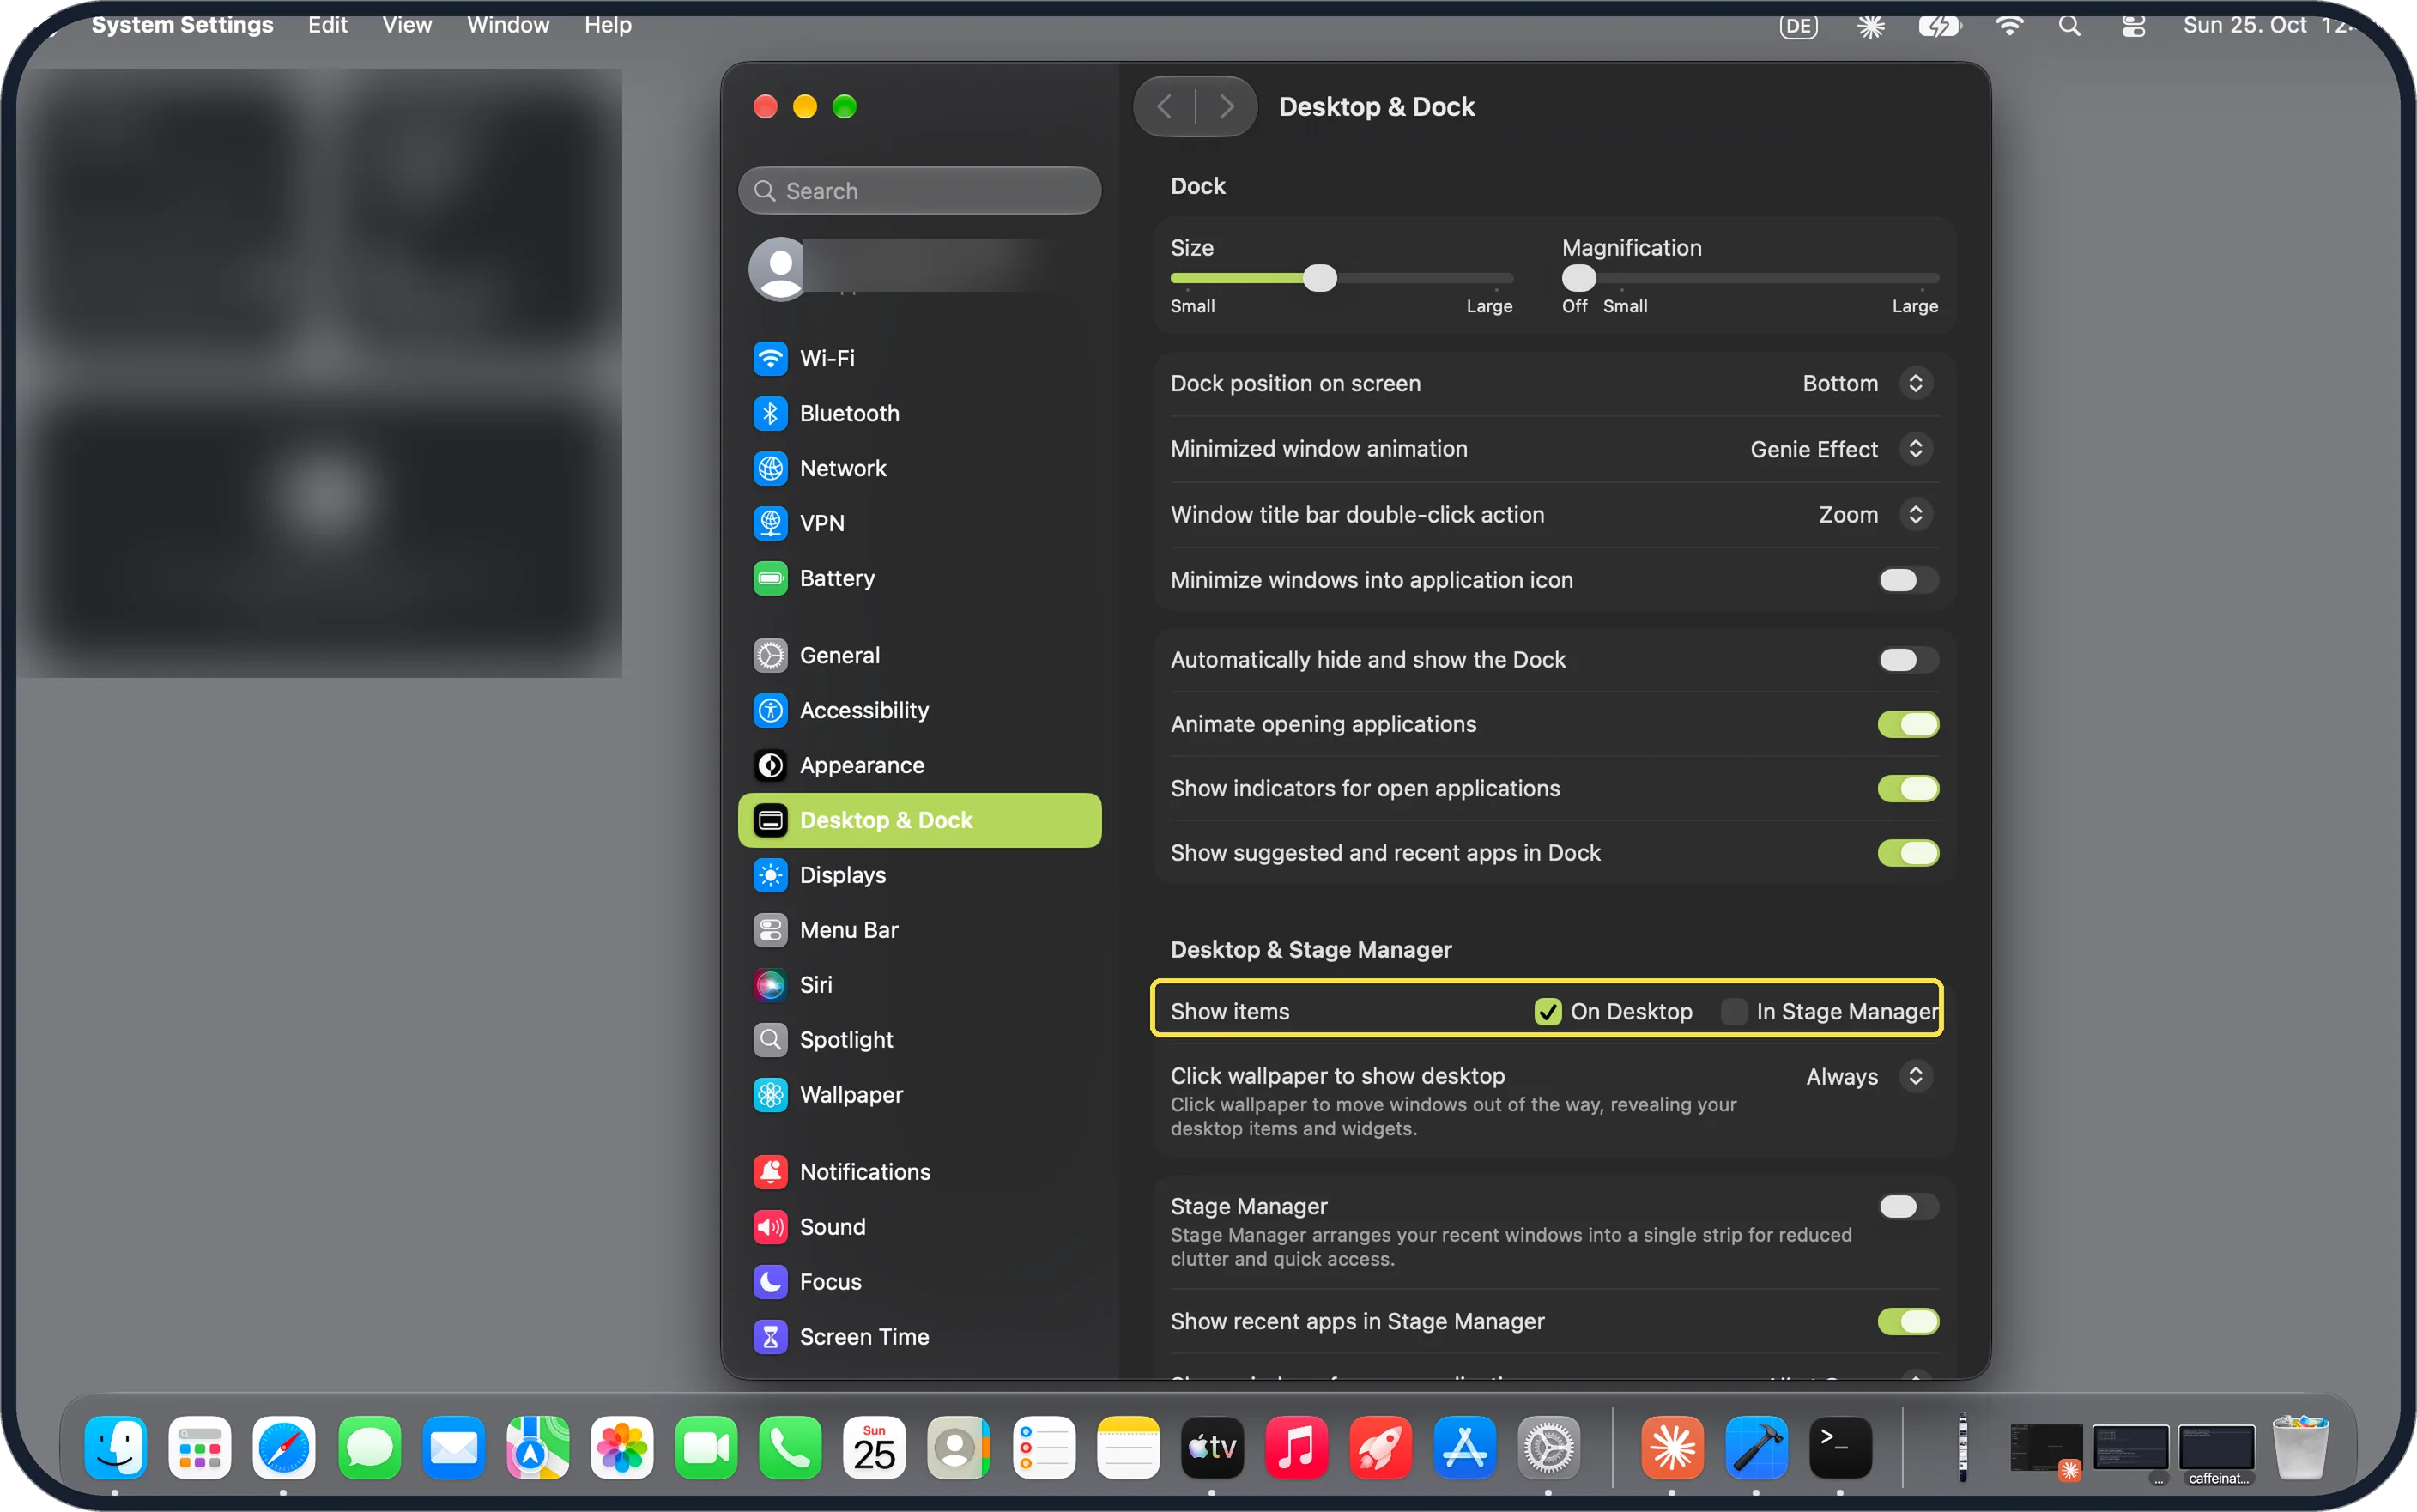
Task: Disable Animate opening applications
Action: click(1907, 724)
